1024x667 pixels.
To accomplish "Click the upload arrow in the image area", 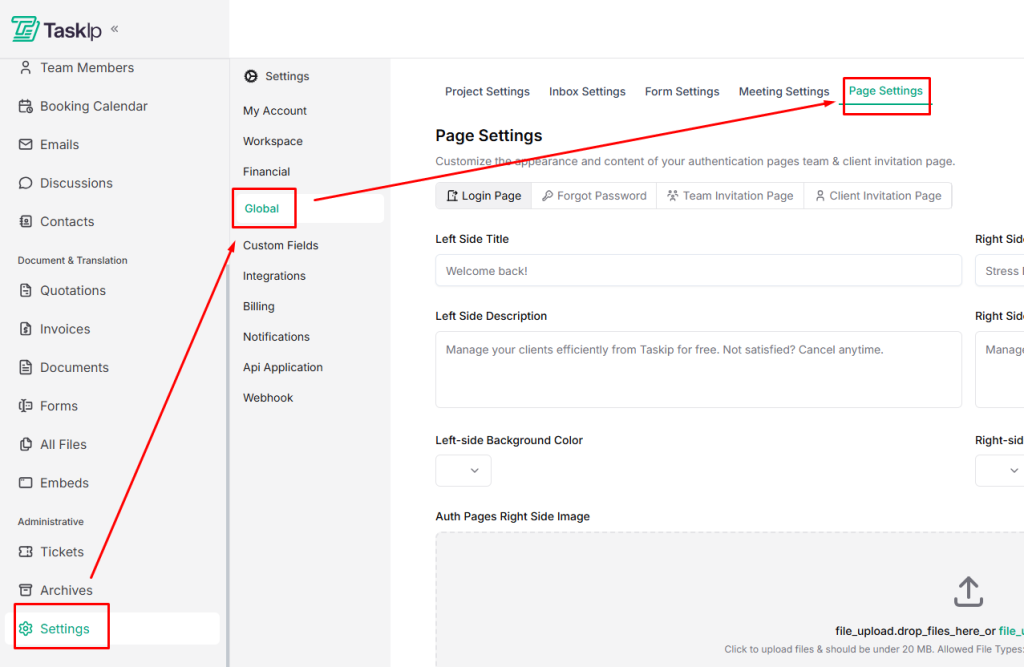I will pos(967,591).
